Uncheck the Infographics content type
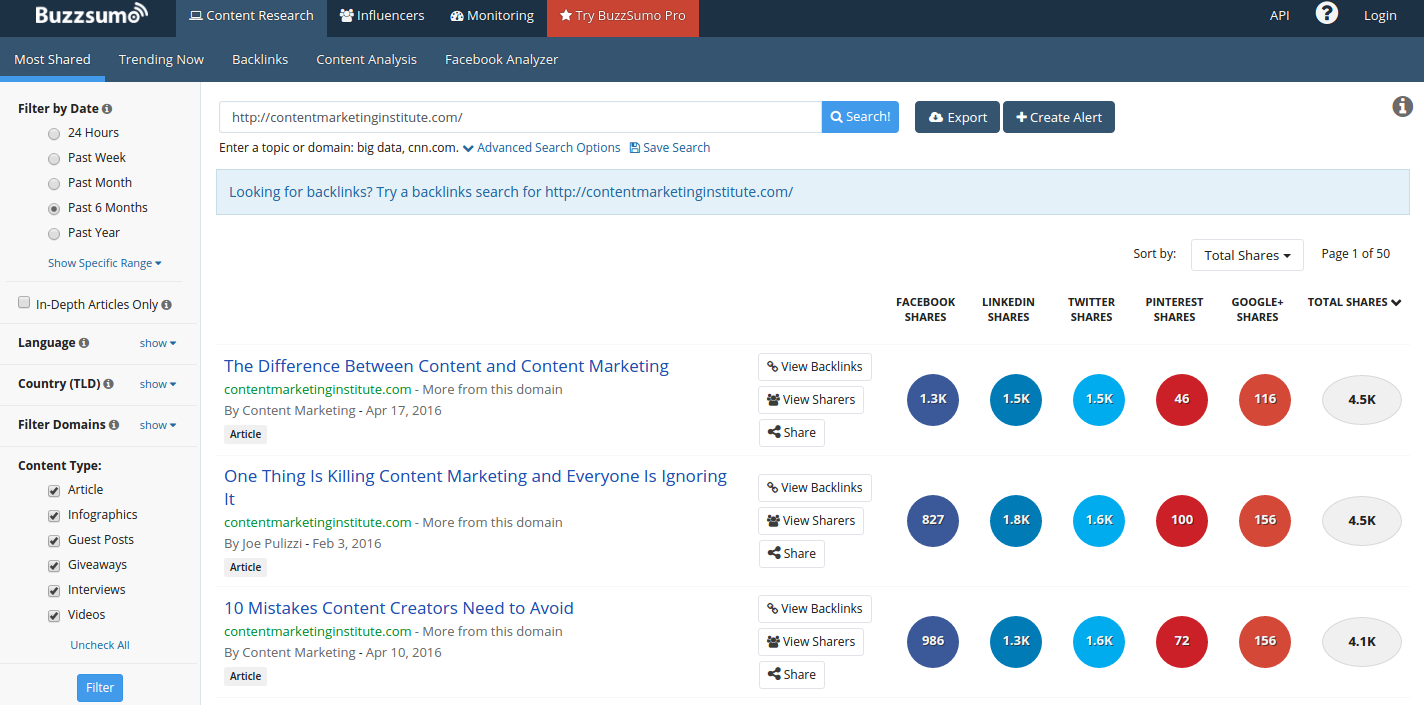The height and width of the screenshot is (705, 1424). pos(54,515)
